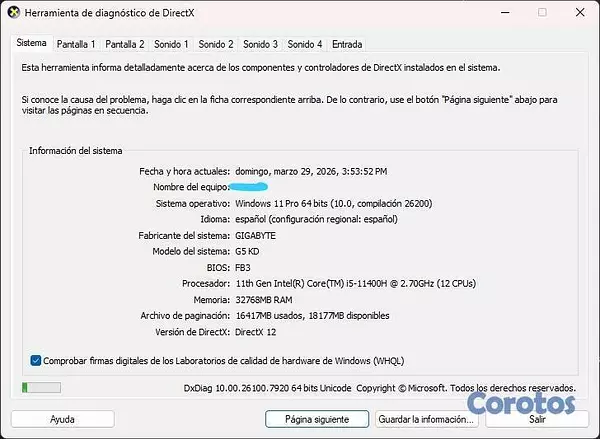Click the Salir button

(x=537, y=419)
